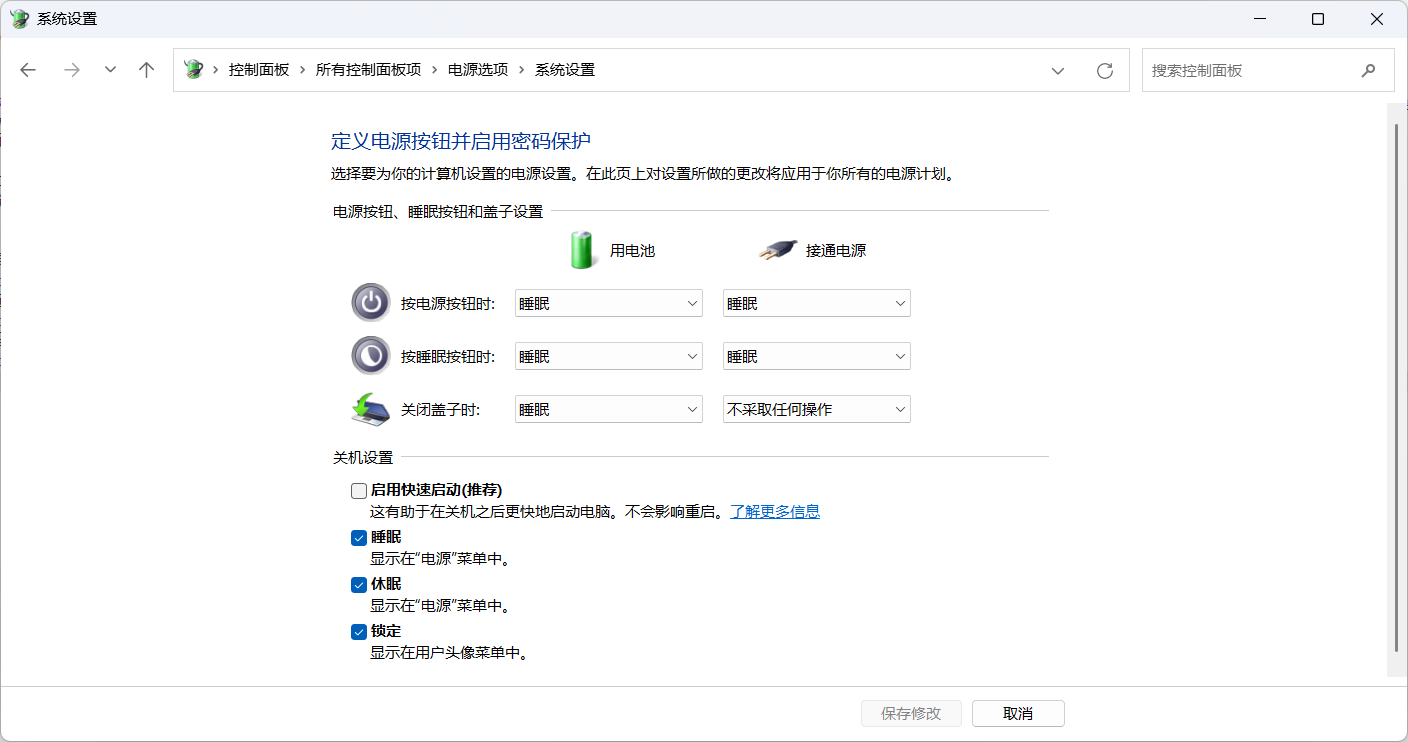The image size is (1408, 742).
Task: Click the 取消 button
Action: click(1018, 713)
